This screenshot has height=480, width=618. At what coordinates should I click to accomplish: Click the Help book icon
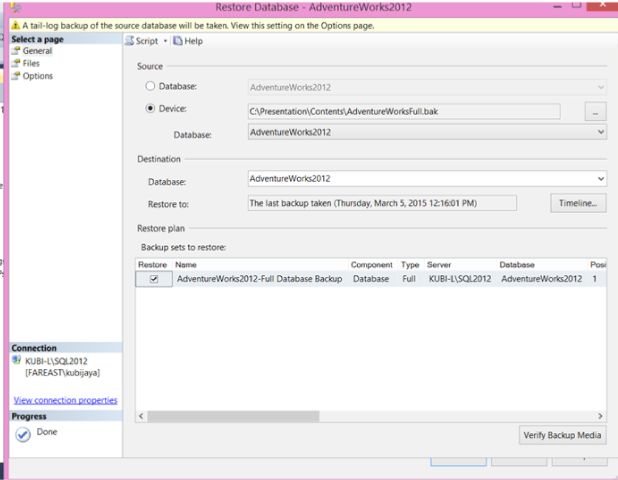pos(178,41)
